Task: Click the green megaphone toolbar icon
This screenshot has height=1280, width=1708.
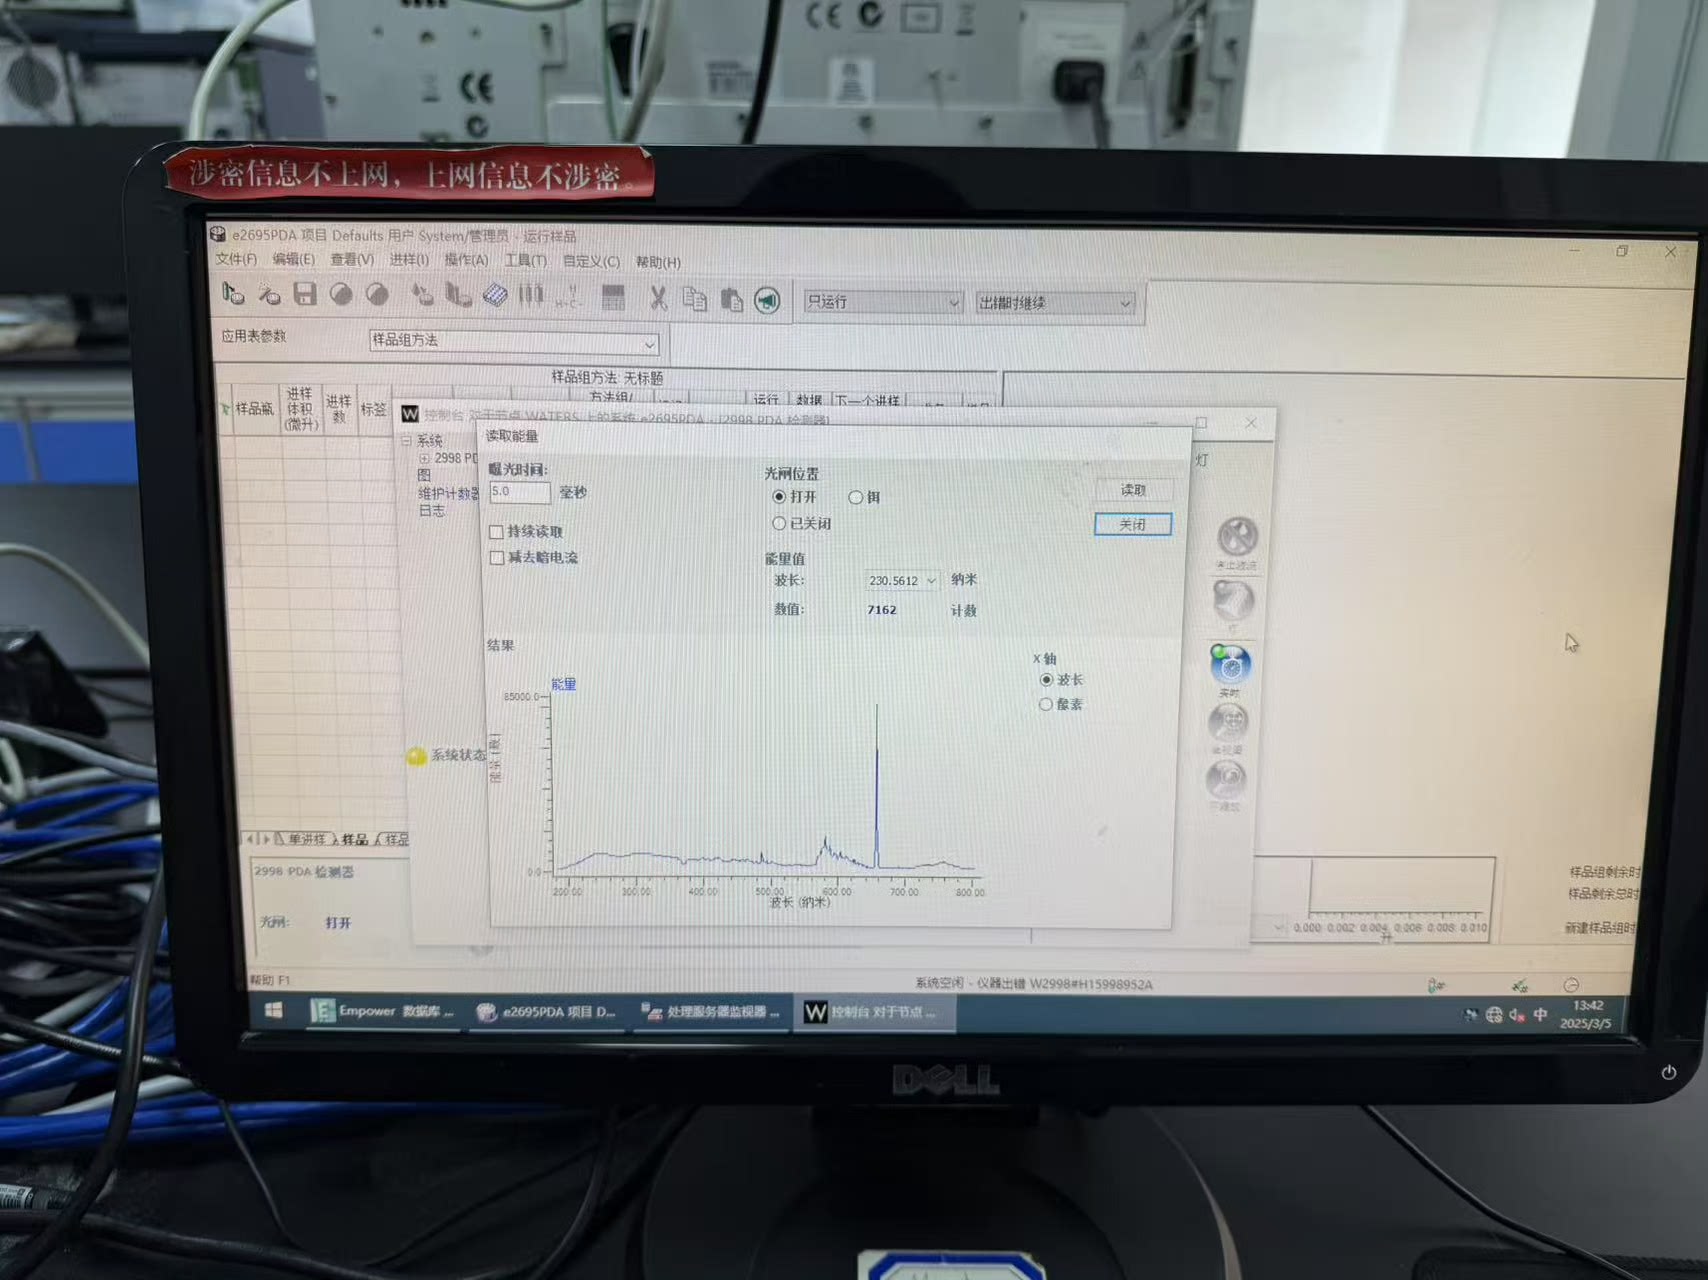Action: point(767,301)
